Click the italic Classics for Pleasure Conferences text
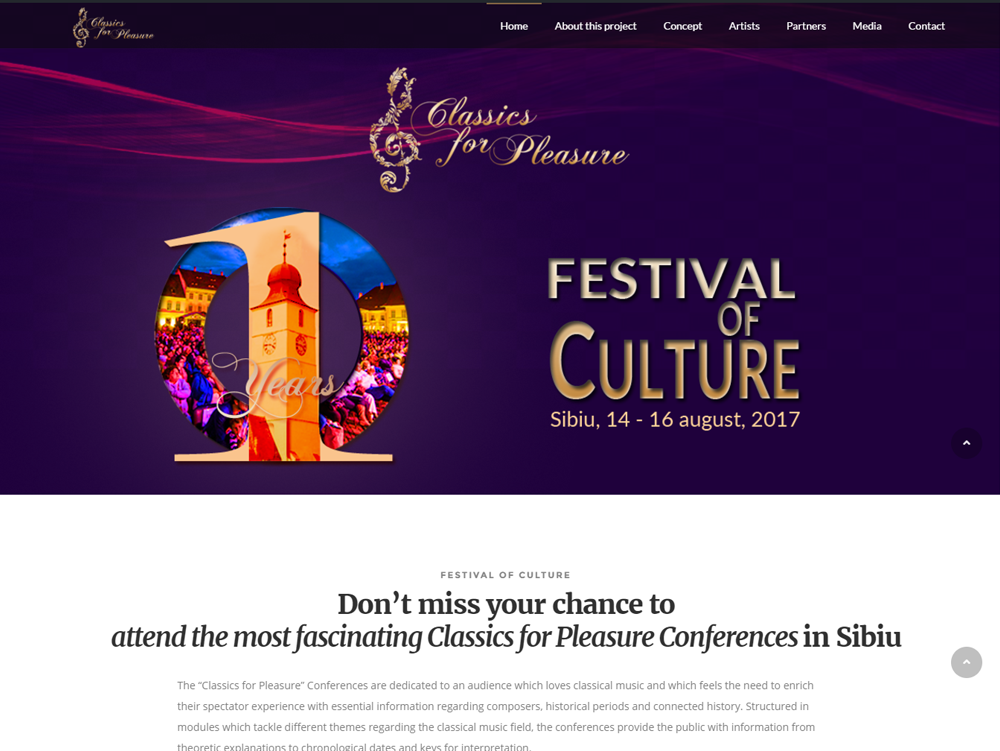Screen dimensions: 1000x751 tap(612, 637)
